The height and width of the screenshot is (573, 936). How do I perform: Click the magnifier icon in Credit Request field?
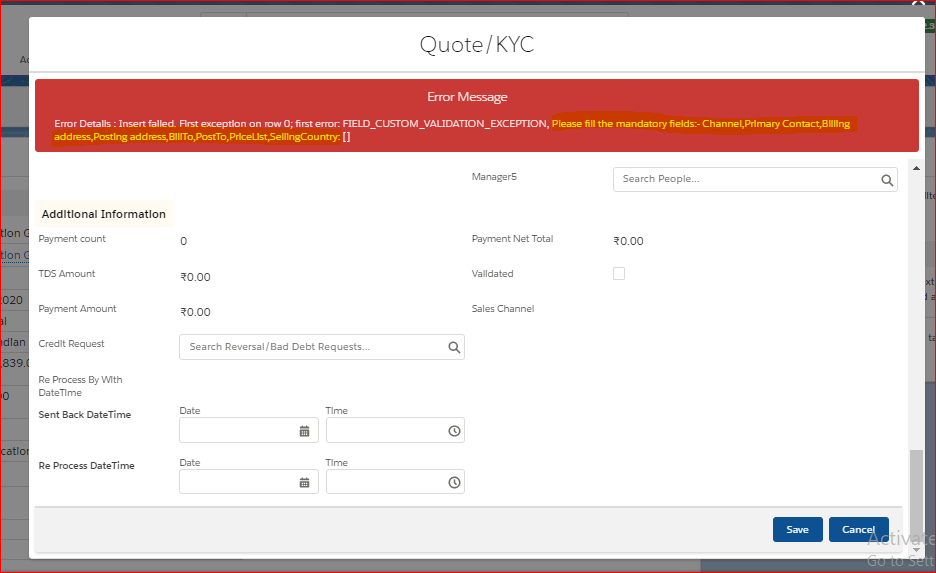pyautogui.click(x=454, y=347)
